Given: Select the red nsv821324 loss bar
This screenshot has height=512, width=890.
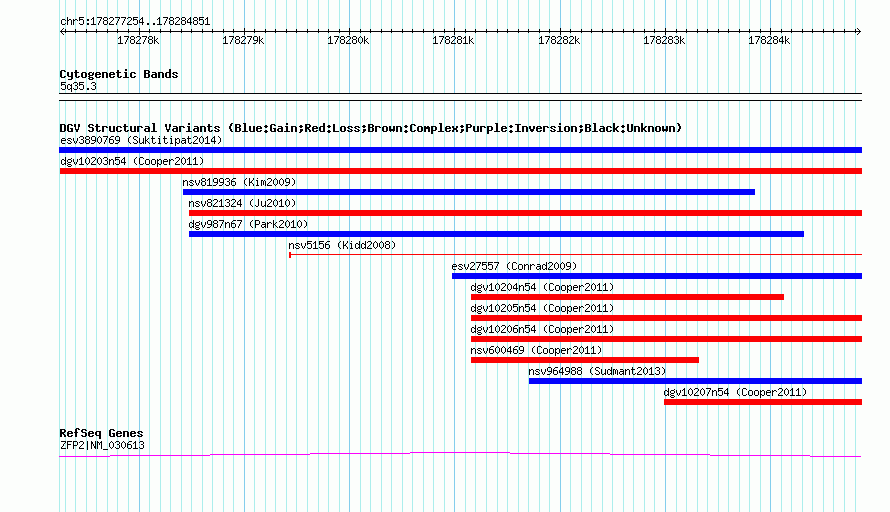Looking at the screenshot, I should (x=526, y=213).
